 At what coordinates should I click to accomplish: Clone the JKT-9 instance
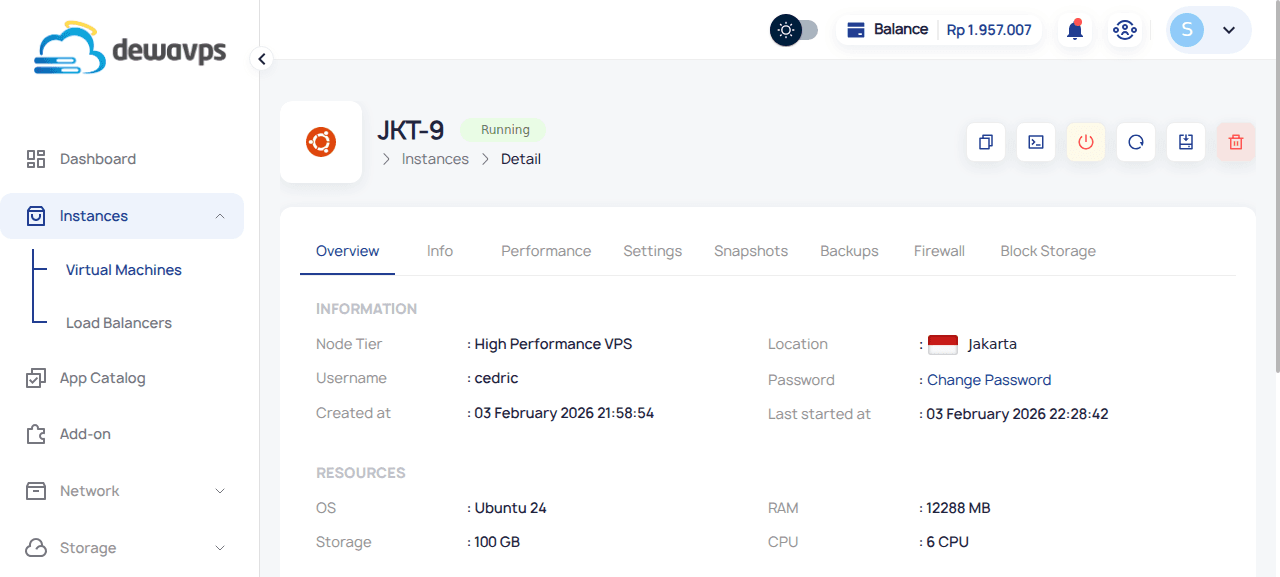(985, 142)
